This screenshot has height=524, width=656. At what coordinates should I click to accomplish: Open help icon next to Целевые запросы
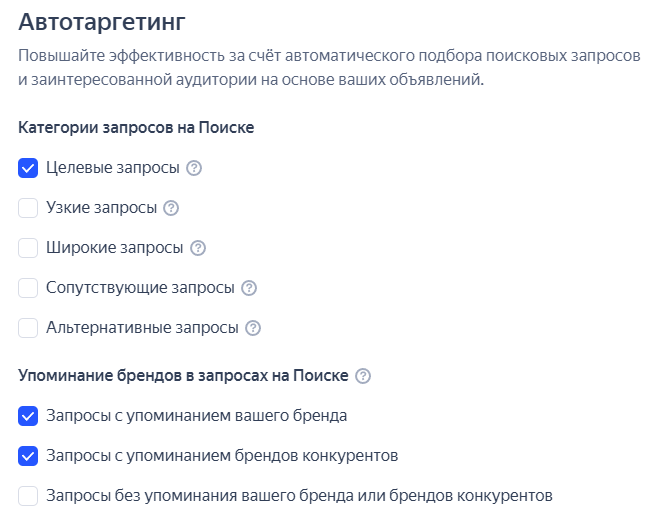pyautogui.click(x=194, y=168)
